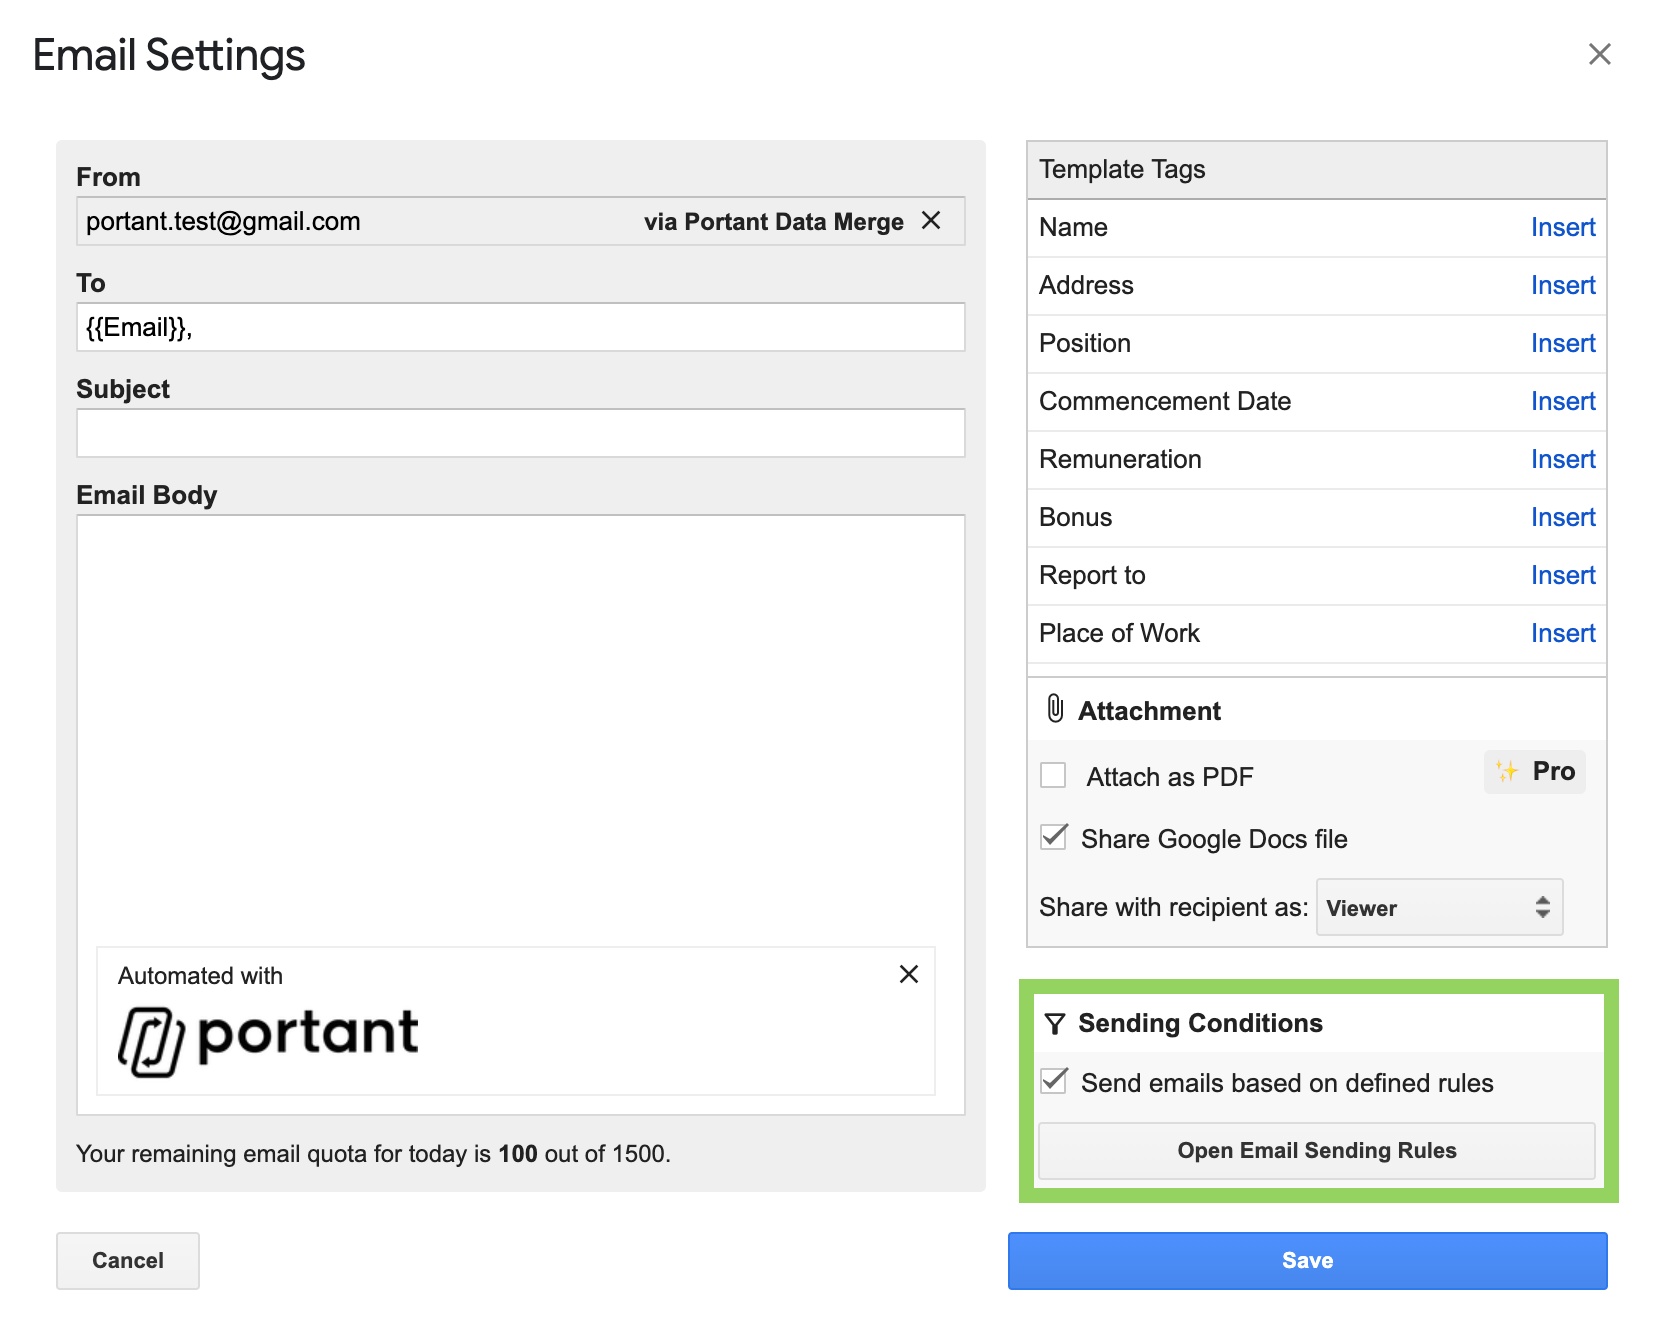The image size is (1656, 1326).
Task: Insert the Remuneration template tag
Action: click(x=1562, y=459)
